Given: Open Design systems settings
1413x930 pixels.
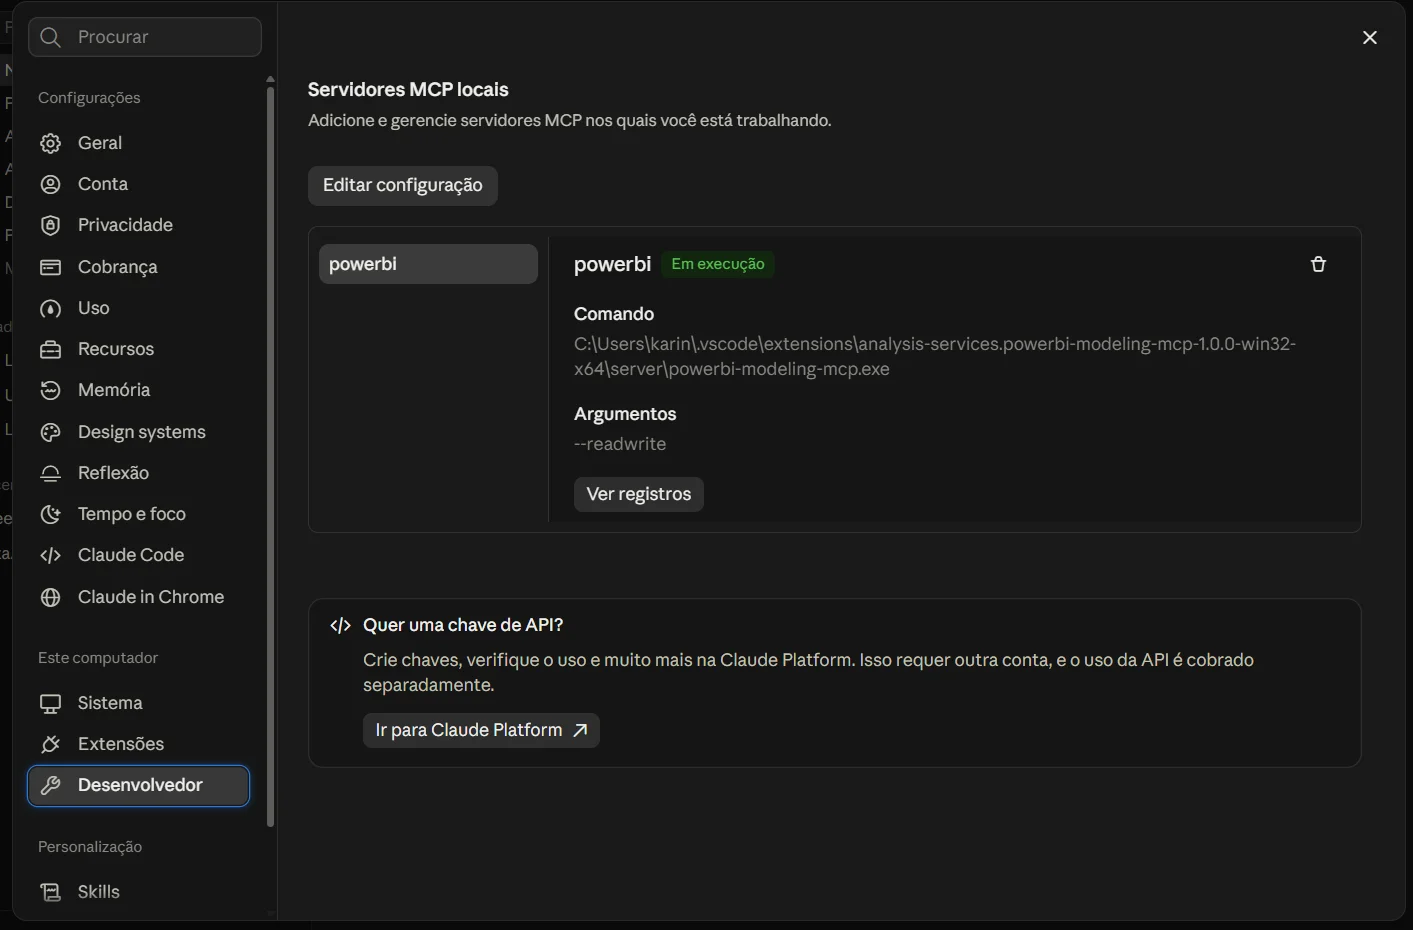Looking at the screenshot, I should click(x=138, y=432).
